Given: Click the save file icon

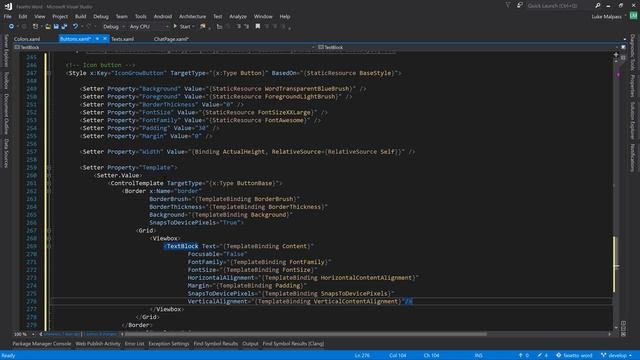Looking at the screenshot, I should coord(56,27).
